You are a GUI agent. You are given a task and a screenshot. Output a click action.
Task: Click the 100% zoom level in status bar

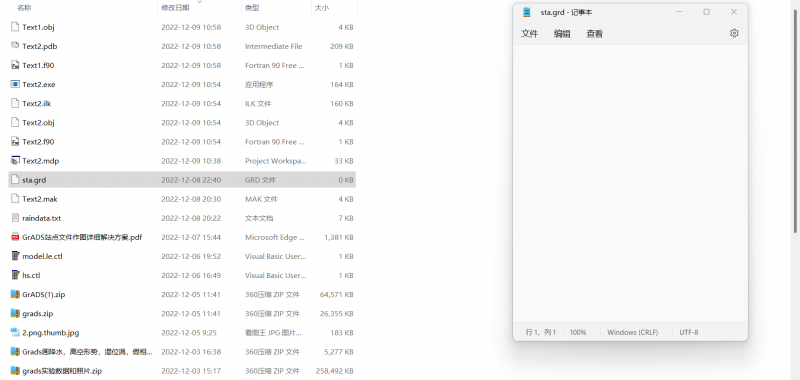click(578, 332)
